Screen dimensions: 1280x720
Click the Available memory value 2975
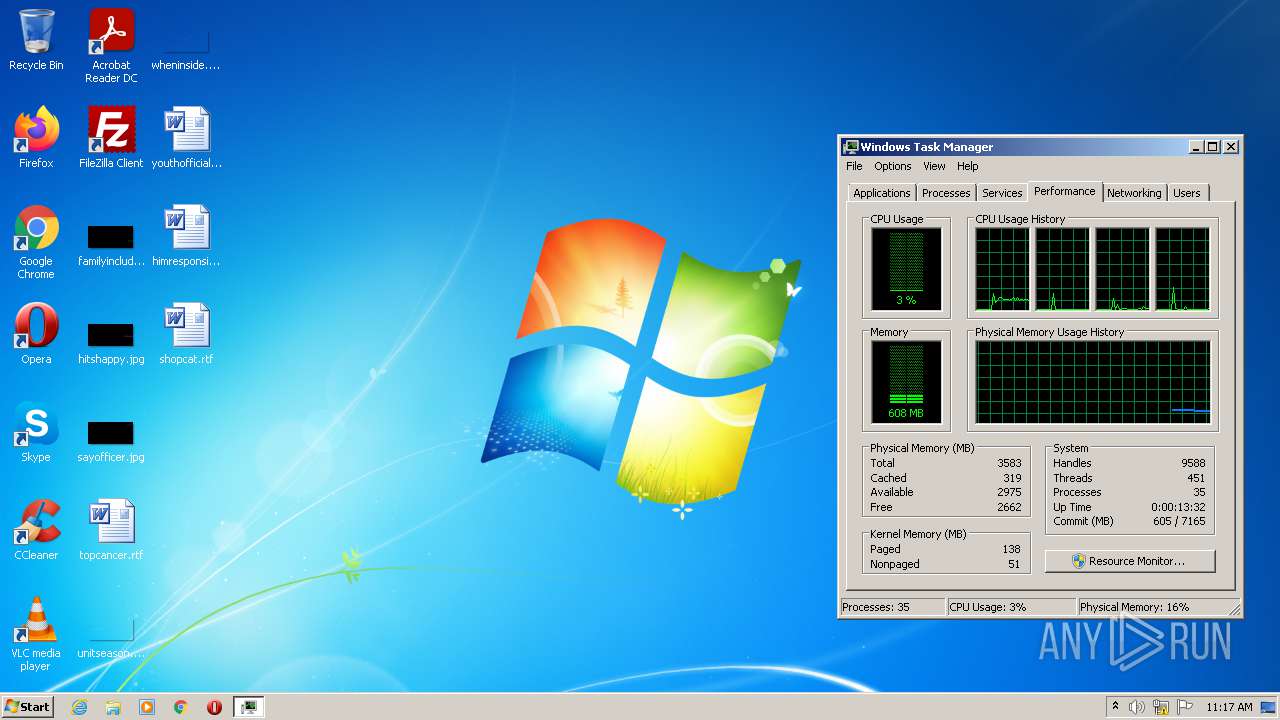(1009, 492)
